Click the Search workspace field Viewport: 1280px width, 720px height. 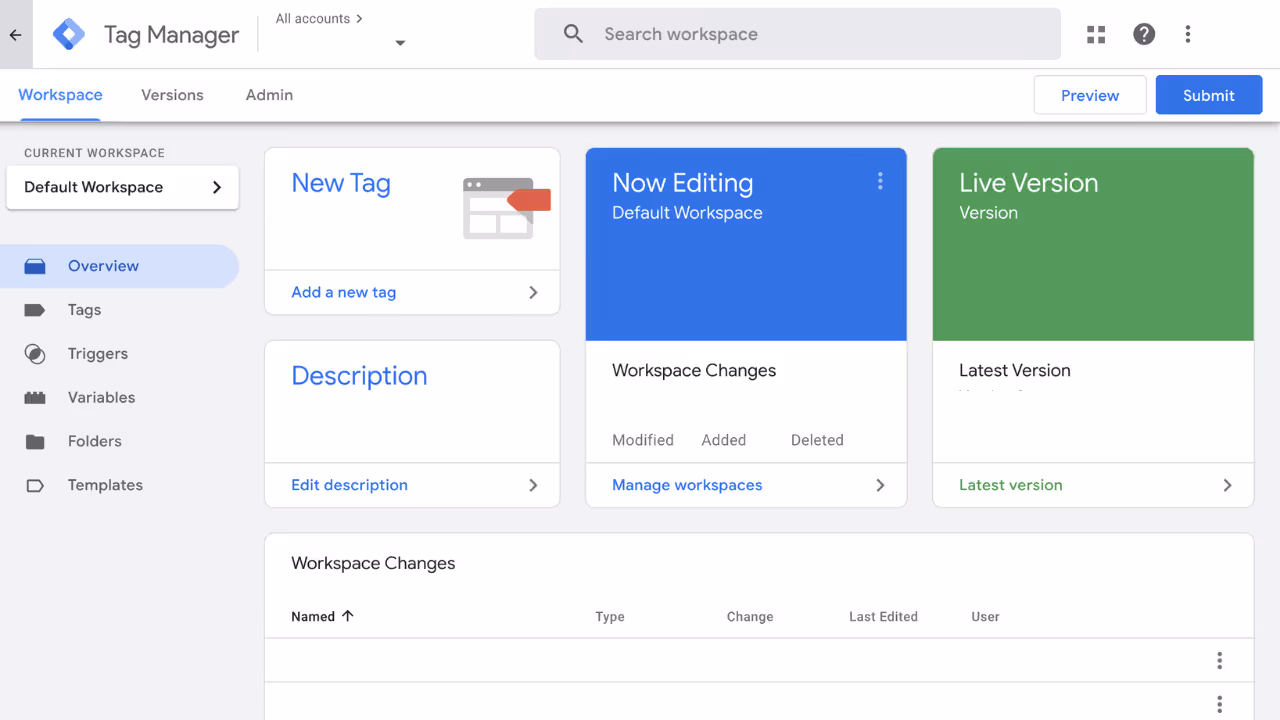pos(797,33)
